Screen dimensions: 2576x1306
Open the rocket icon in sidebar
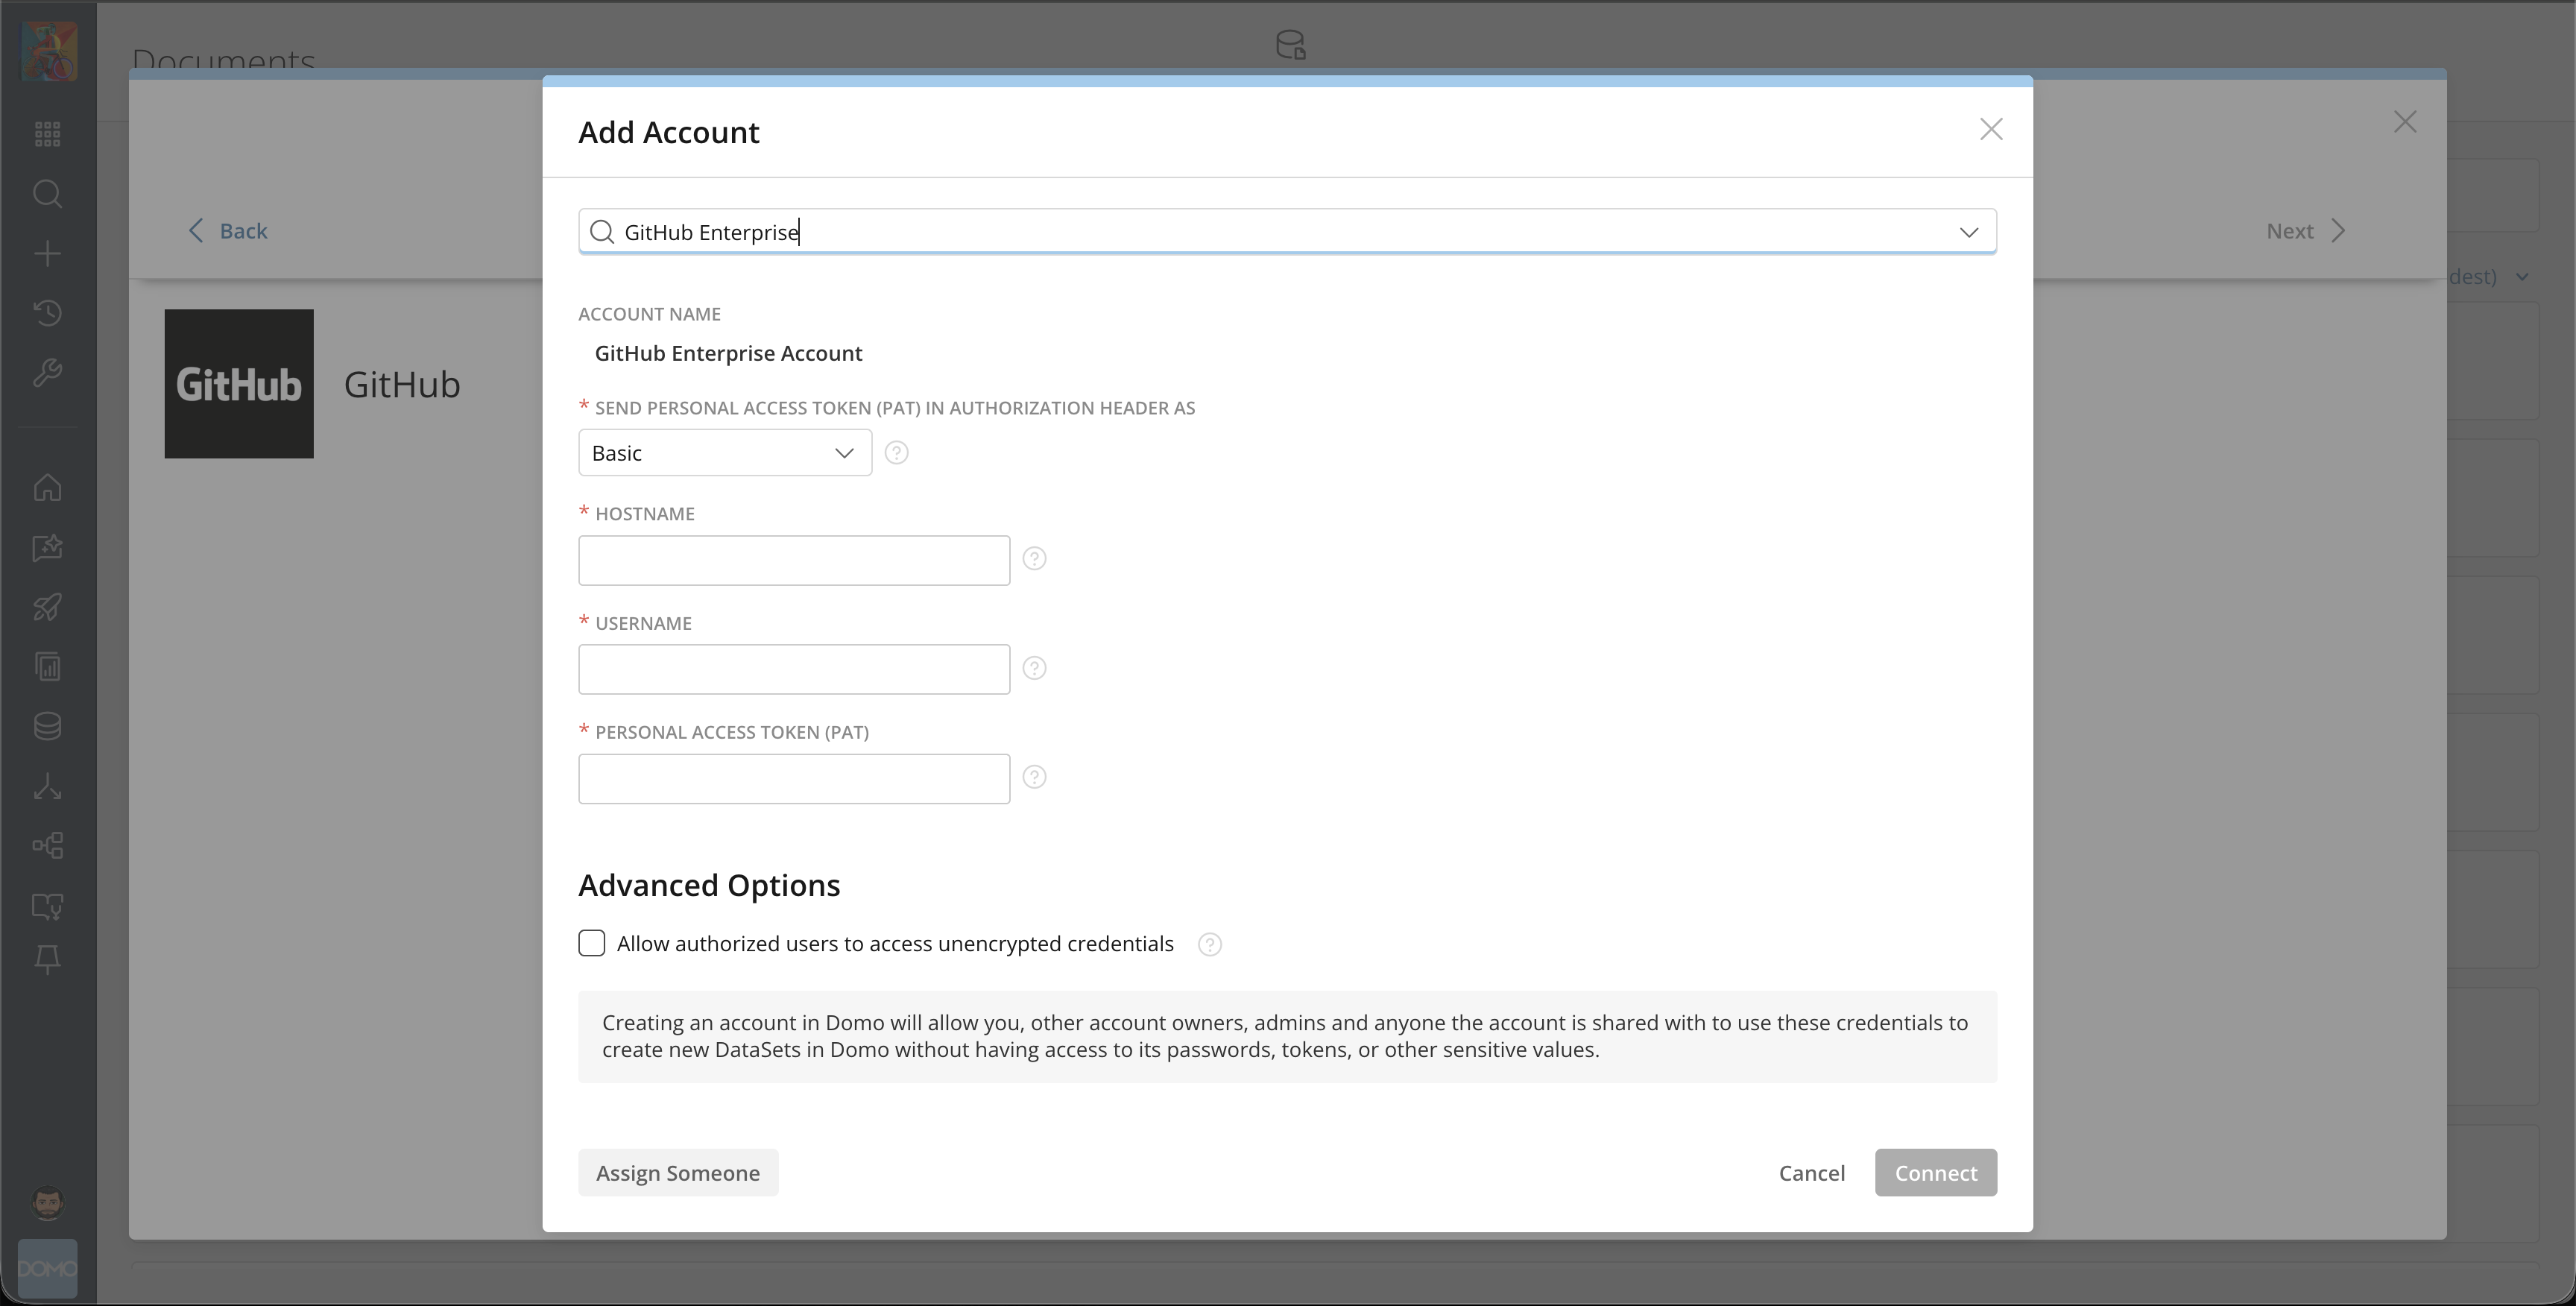[x=48, y=607]
